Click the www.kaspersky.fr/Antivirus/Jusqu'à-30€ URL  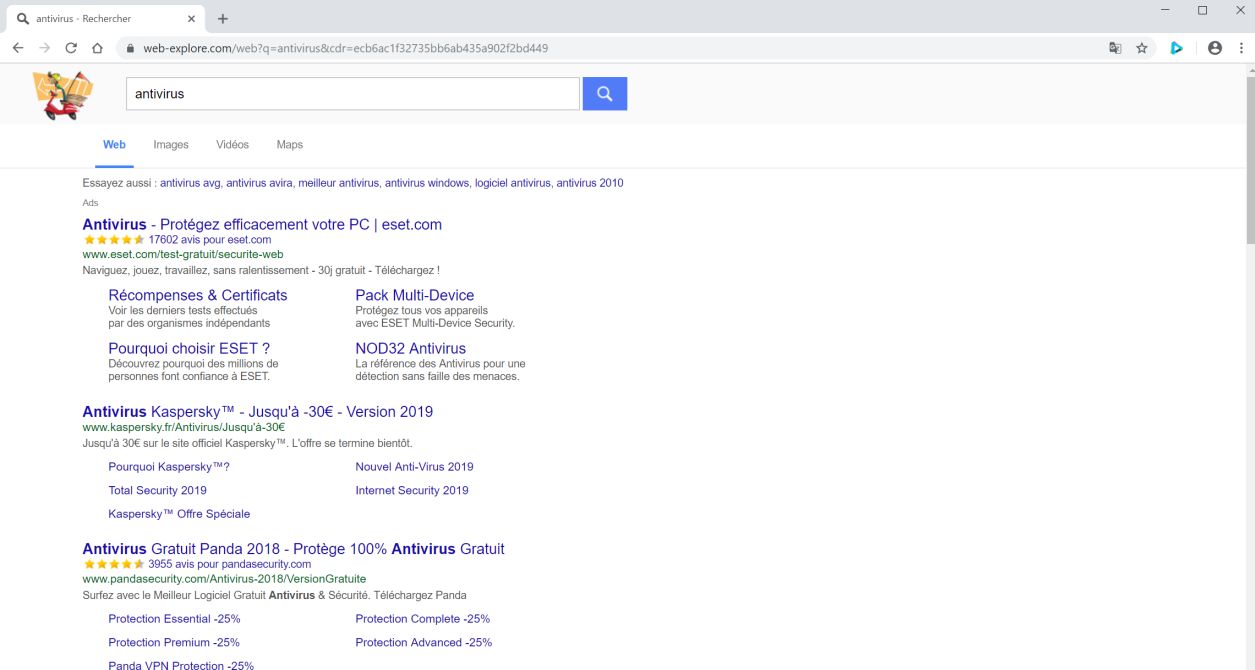[x=184, y=428]
